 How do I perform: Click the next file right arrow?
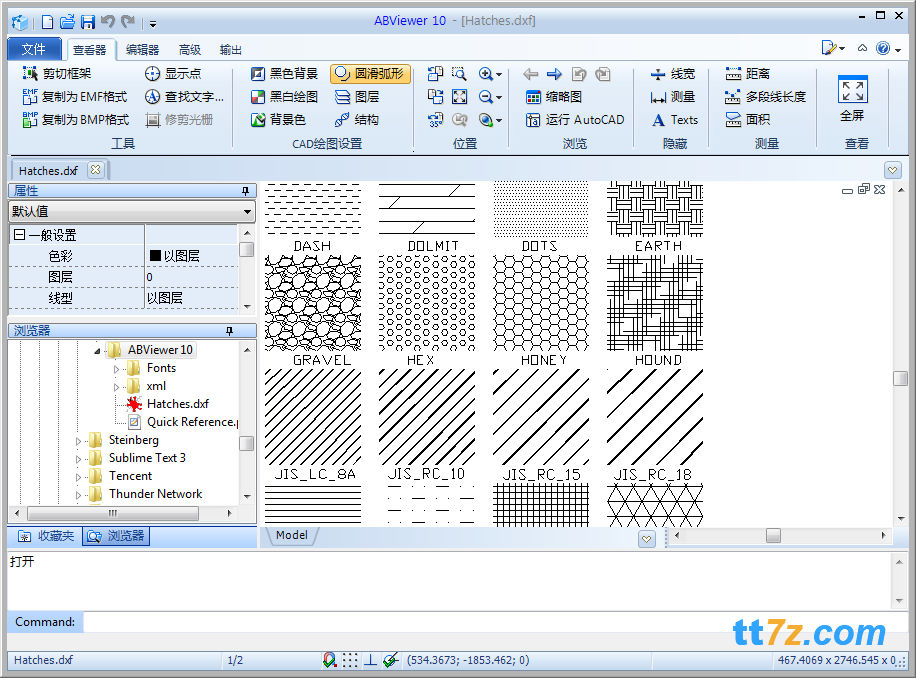click(554, 74)
